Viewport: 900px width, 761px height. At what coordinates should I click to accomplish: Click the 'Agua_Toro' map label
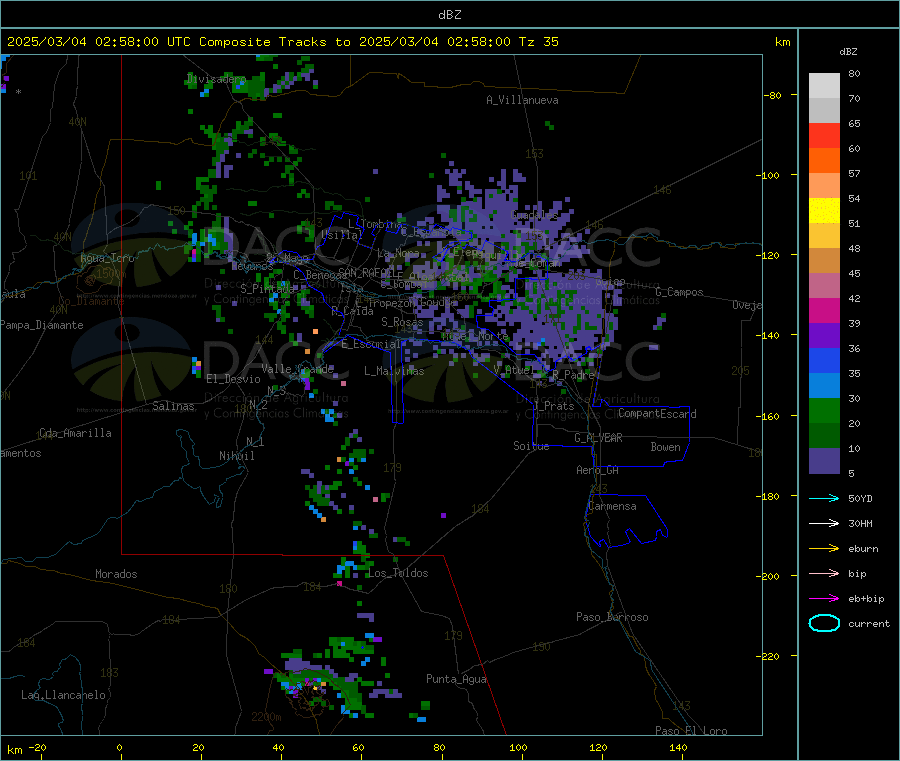[107, 258]
